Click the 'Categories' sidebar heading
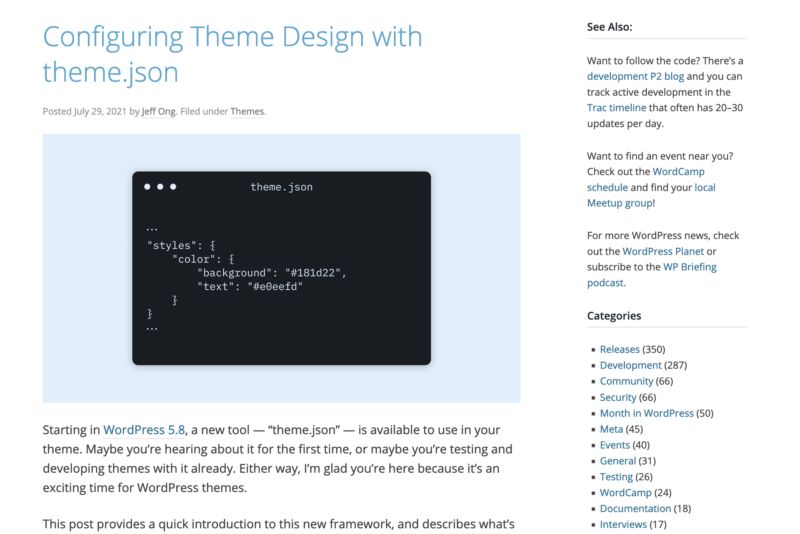 614,316
